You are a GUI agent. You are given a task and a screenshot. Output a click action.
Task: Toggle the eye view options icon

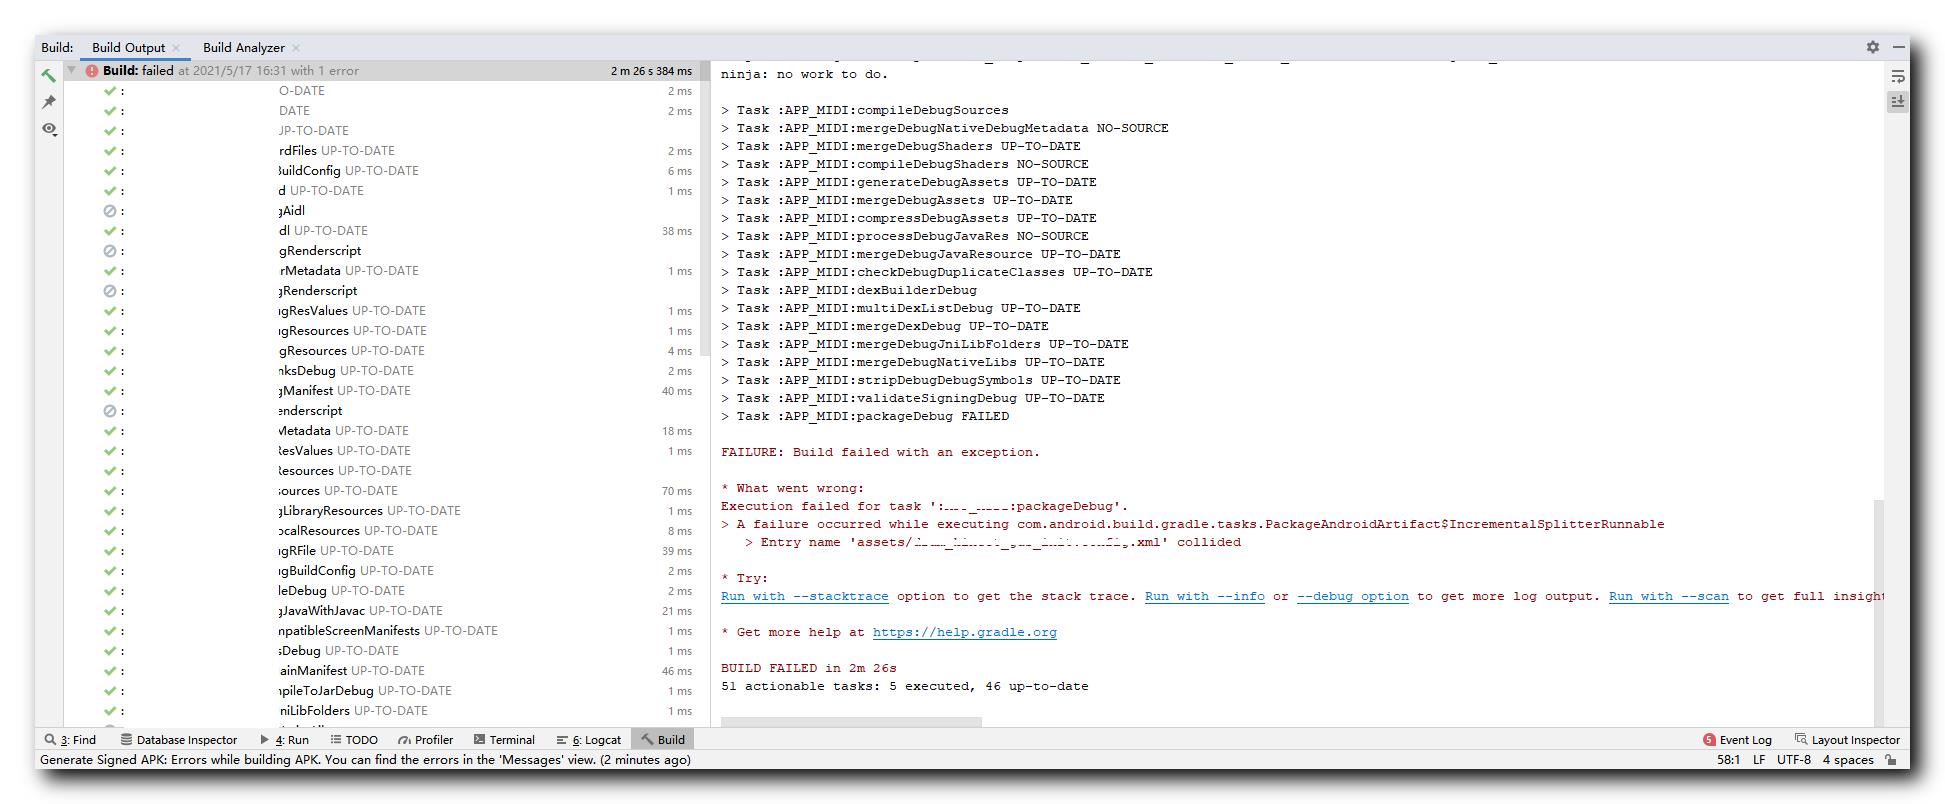[x=48, y=129]
